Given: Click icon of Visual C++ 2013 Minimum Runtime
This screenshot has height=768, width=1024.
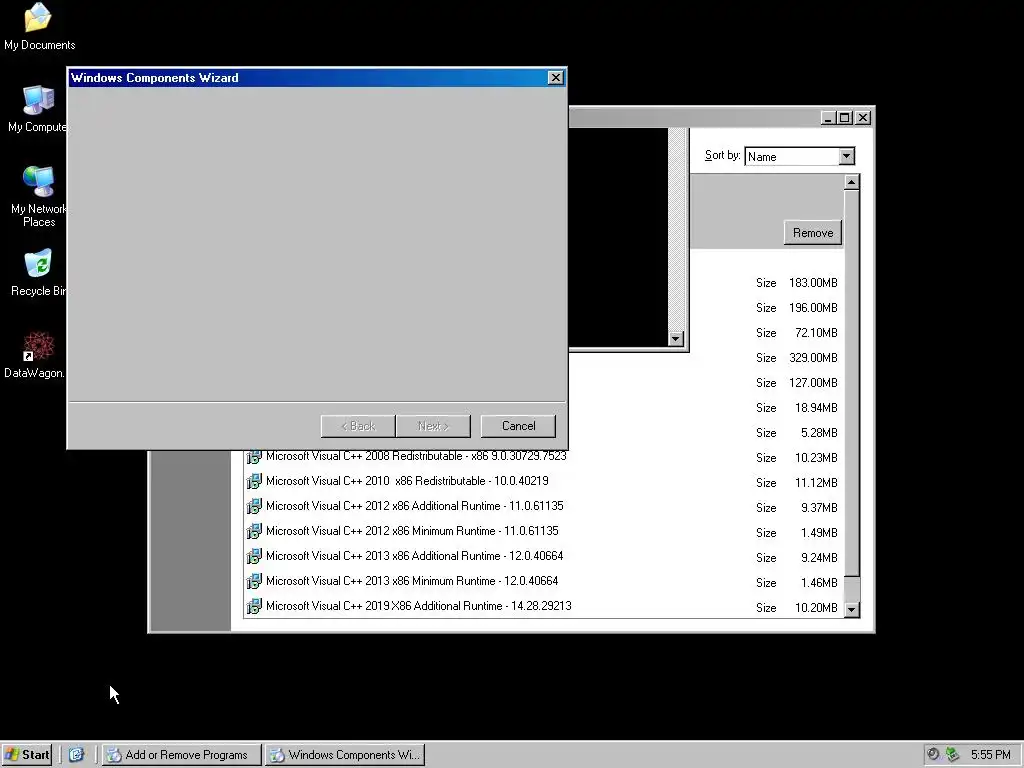Looking at the screenshot, I should [253, 581].
